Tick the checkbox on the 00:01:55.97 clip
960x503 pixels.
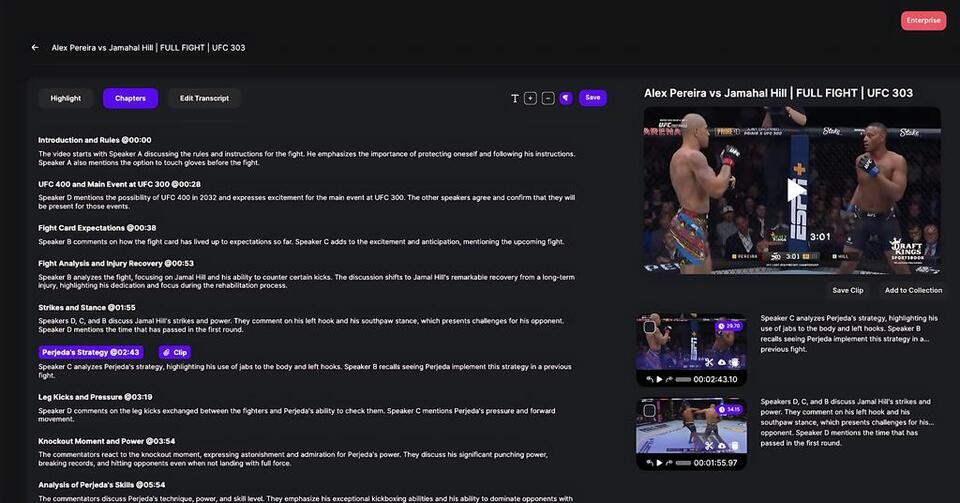(649, 410)
